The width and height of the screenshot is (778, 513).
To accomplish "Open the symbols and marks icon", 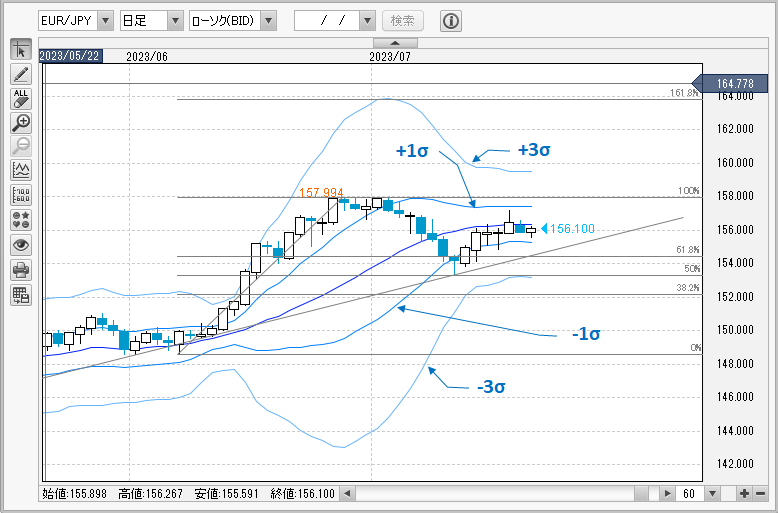I will click(21, 220).
